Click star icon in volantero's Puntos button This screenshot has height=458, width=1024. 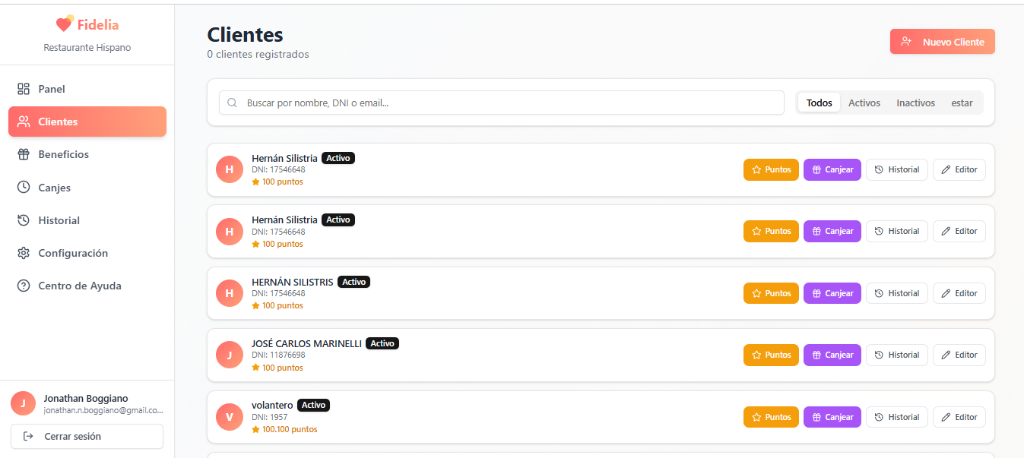757,417
